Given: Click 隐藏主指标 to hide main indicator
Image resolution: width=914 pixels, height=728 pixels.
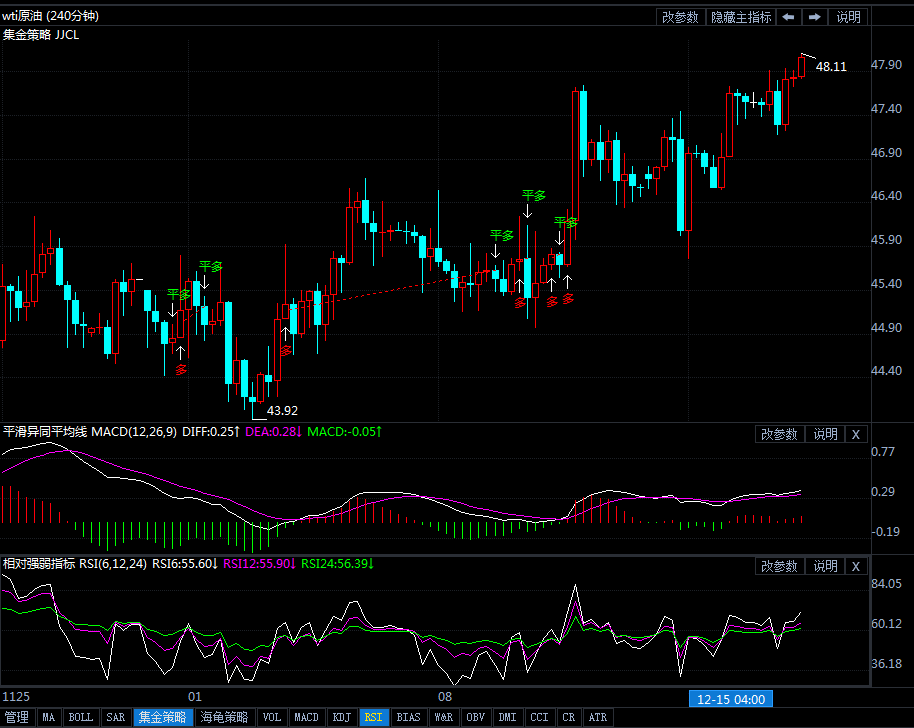Looking at the screenshot, I should pyautogui.click(x=741, y=17).
